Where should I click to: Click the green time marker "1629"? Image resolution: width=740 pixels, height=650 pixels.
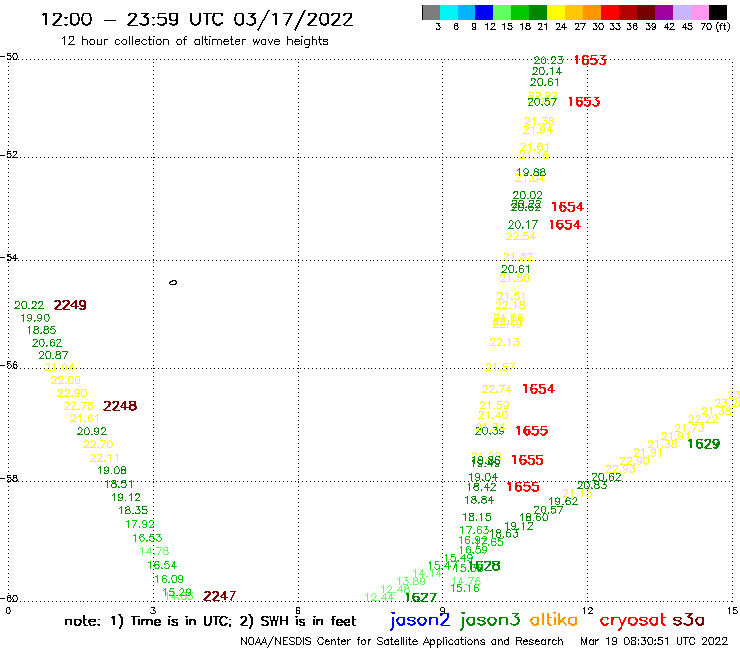coord(704,444)
